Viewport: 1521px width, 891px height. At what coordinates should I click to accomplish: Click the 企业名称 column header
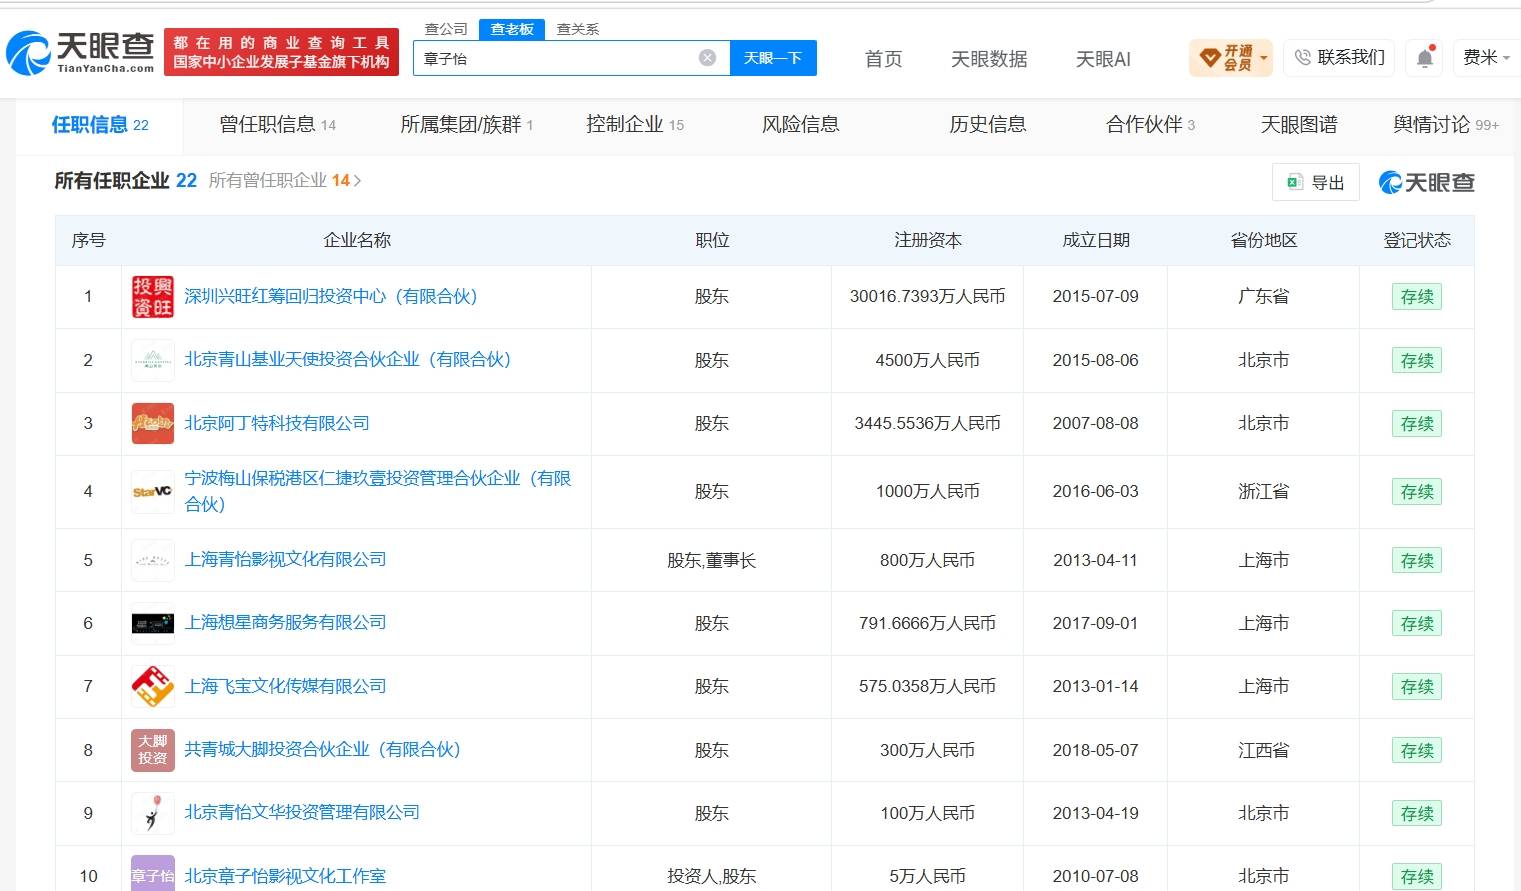pyautogui.click(x=357, y=240)
